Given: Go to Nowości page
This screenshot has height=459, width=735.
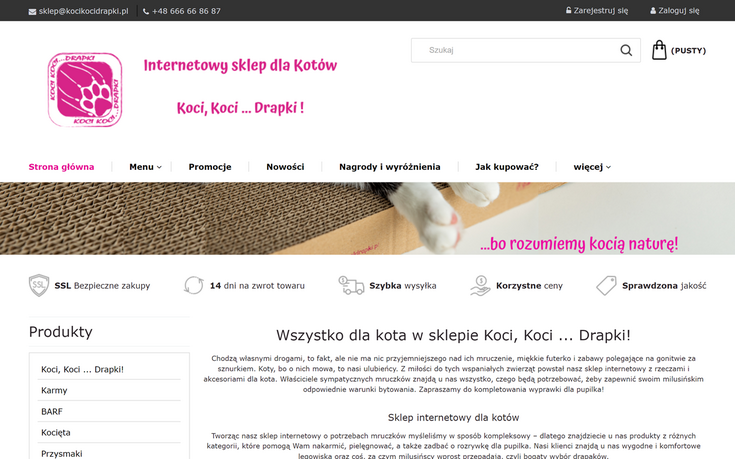Looking at the screenshot, I should [x=285, y=167].
